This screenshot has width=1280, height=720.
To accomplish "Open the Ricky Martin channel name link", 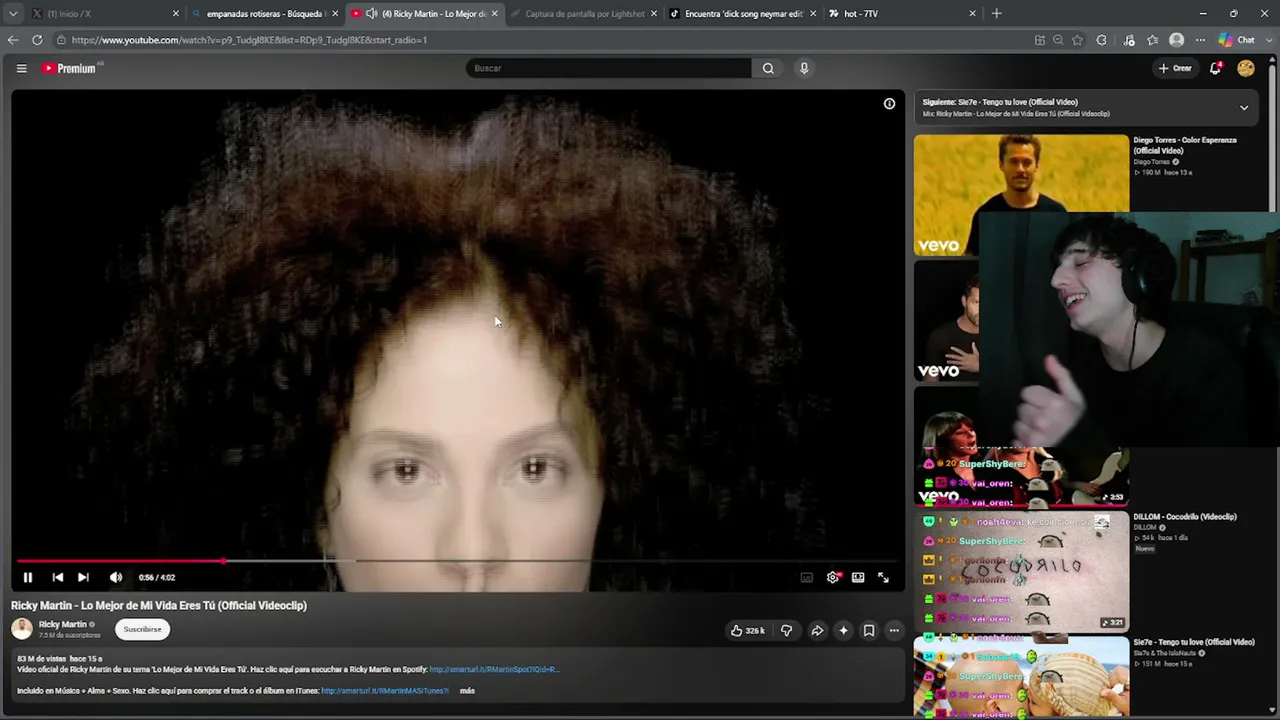I will tap(62, 624).
